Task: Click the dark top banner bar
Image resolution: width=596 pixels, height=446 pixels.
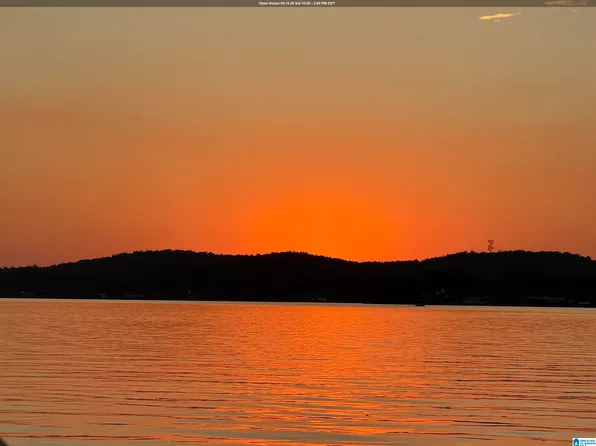Action: pyautogui.click(x=298, y=3)
